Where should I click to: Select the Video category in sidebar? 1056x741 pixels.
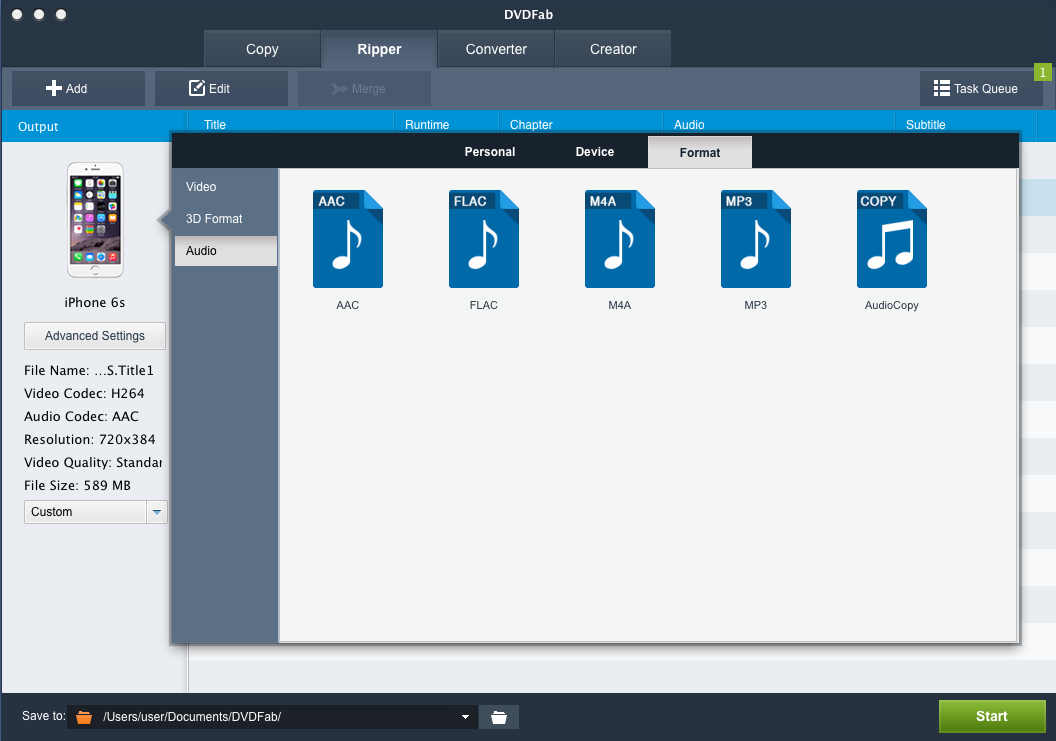(x=226, y=187)
